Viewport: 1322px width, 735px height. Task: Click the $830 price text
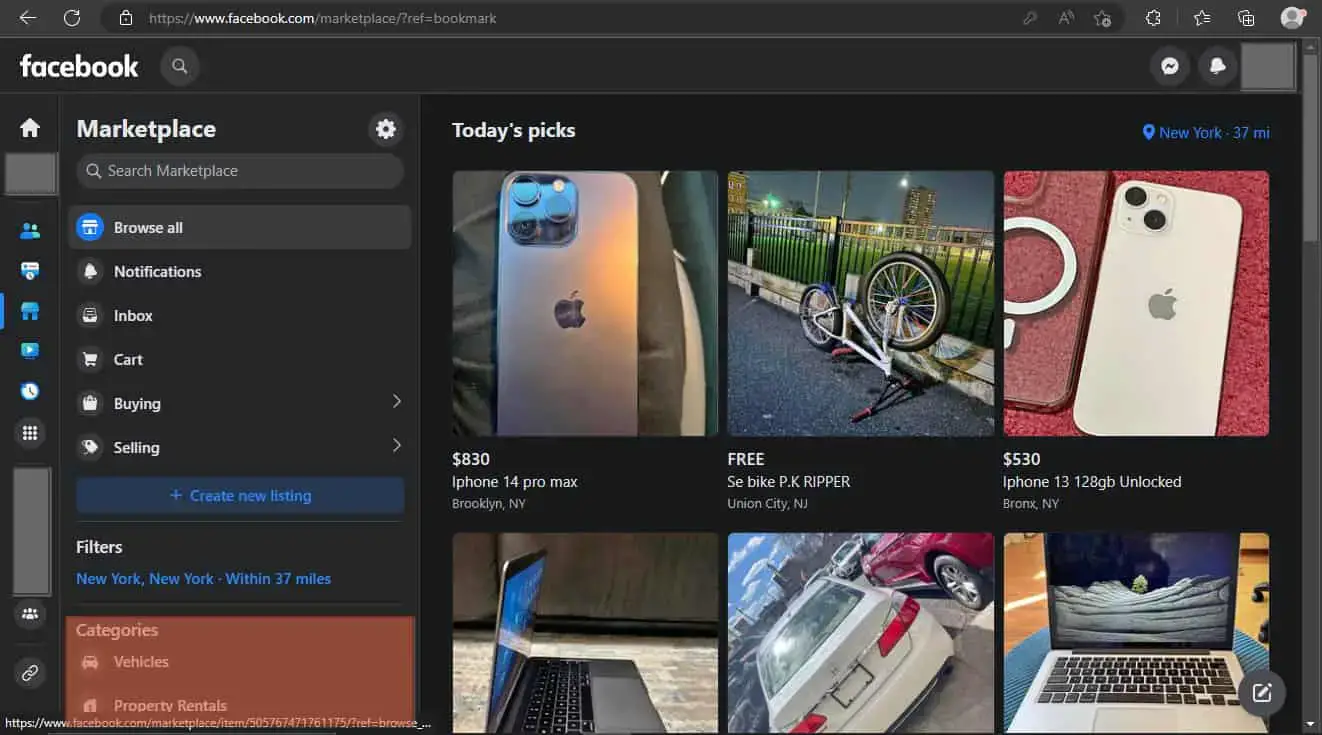click(x=471, y=459)
